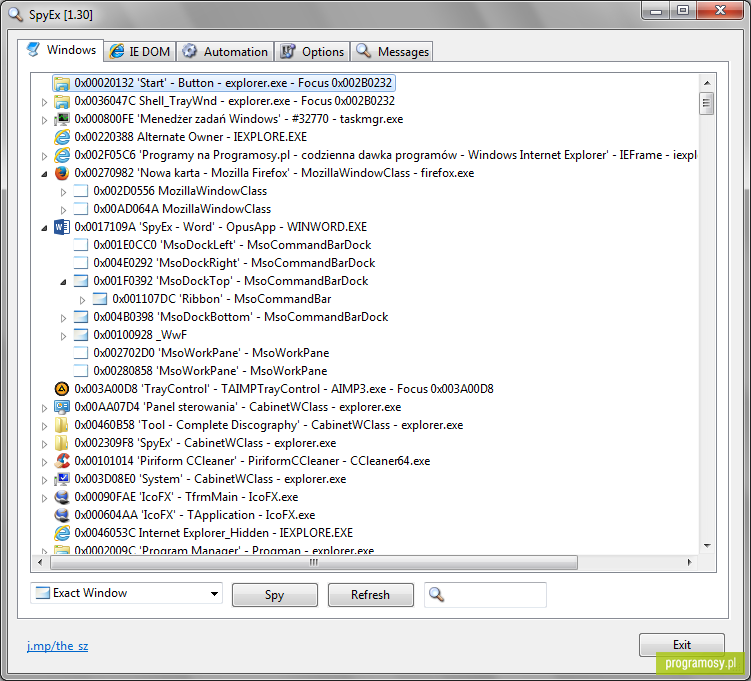
Task: Click the Panel sterowania row icon
Action: (x=62, y=407)
